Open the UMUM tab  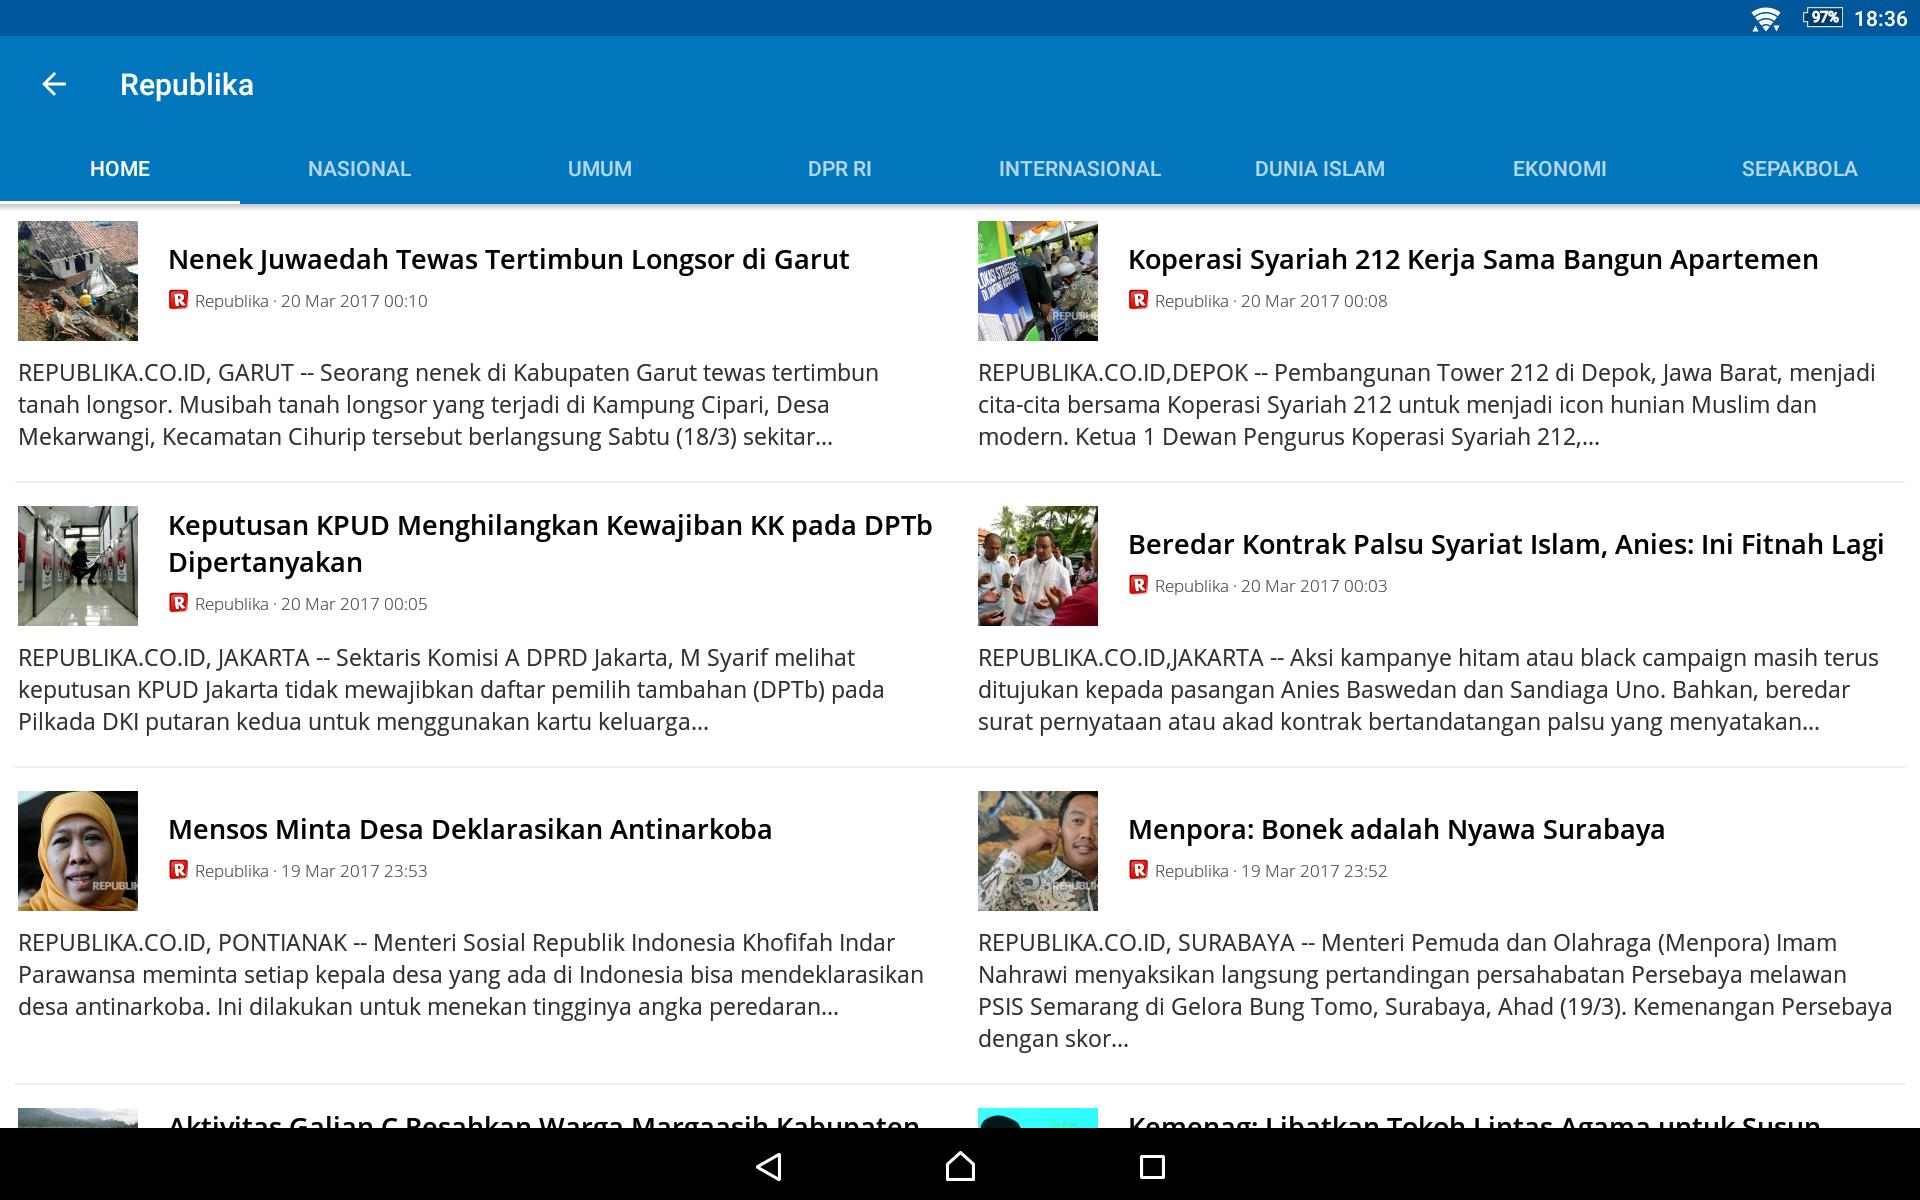point(600,169)
